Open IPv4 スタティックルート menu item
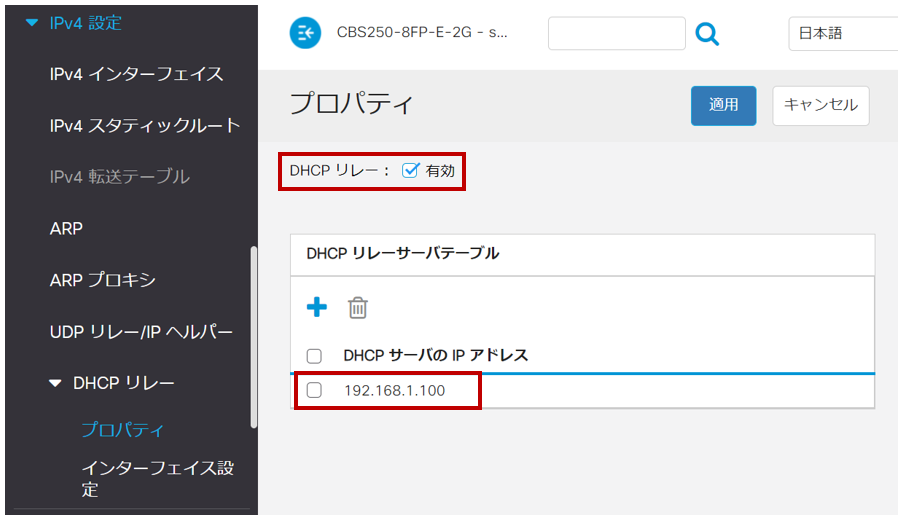Image resolution: width=904 pixels, height=518 pixels. coord(145,125)
